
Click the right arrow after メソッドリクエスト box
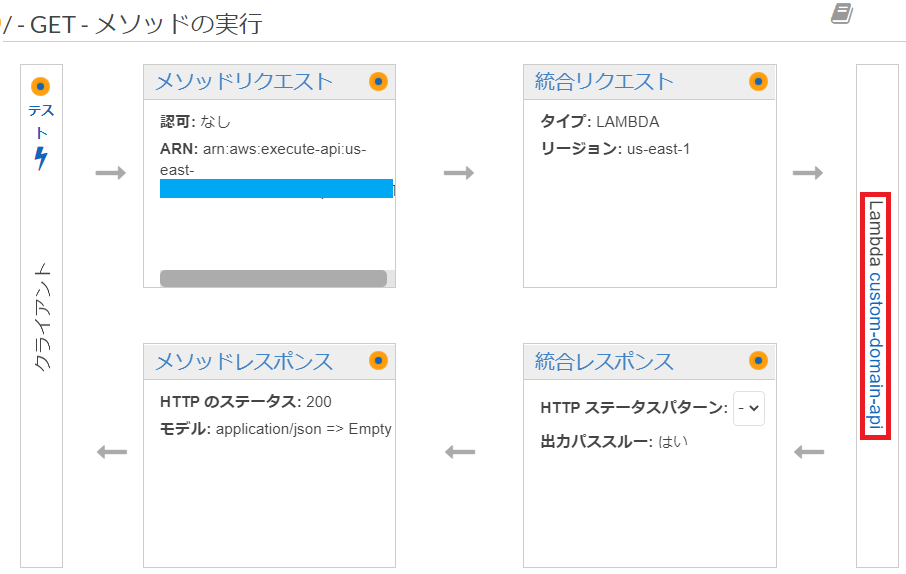(x=459, y=172)
